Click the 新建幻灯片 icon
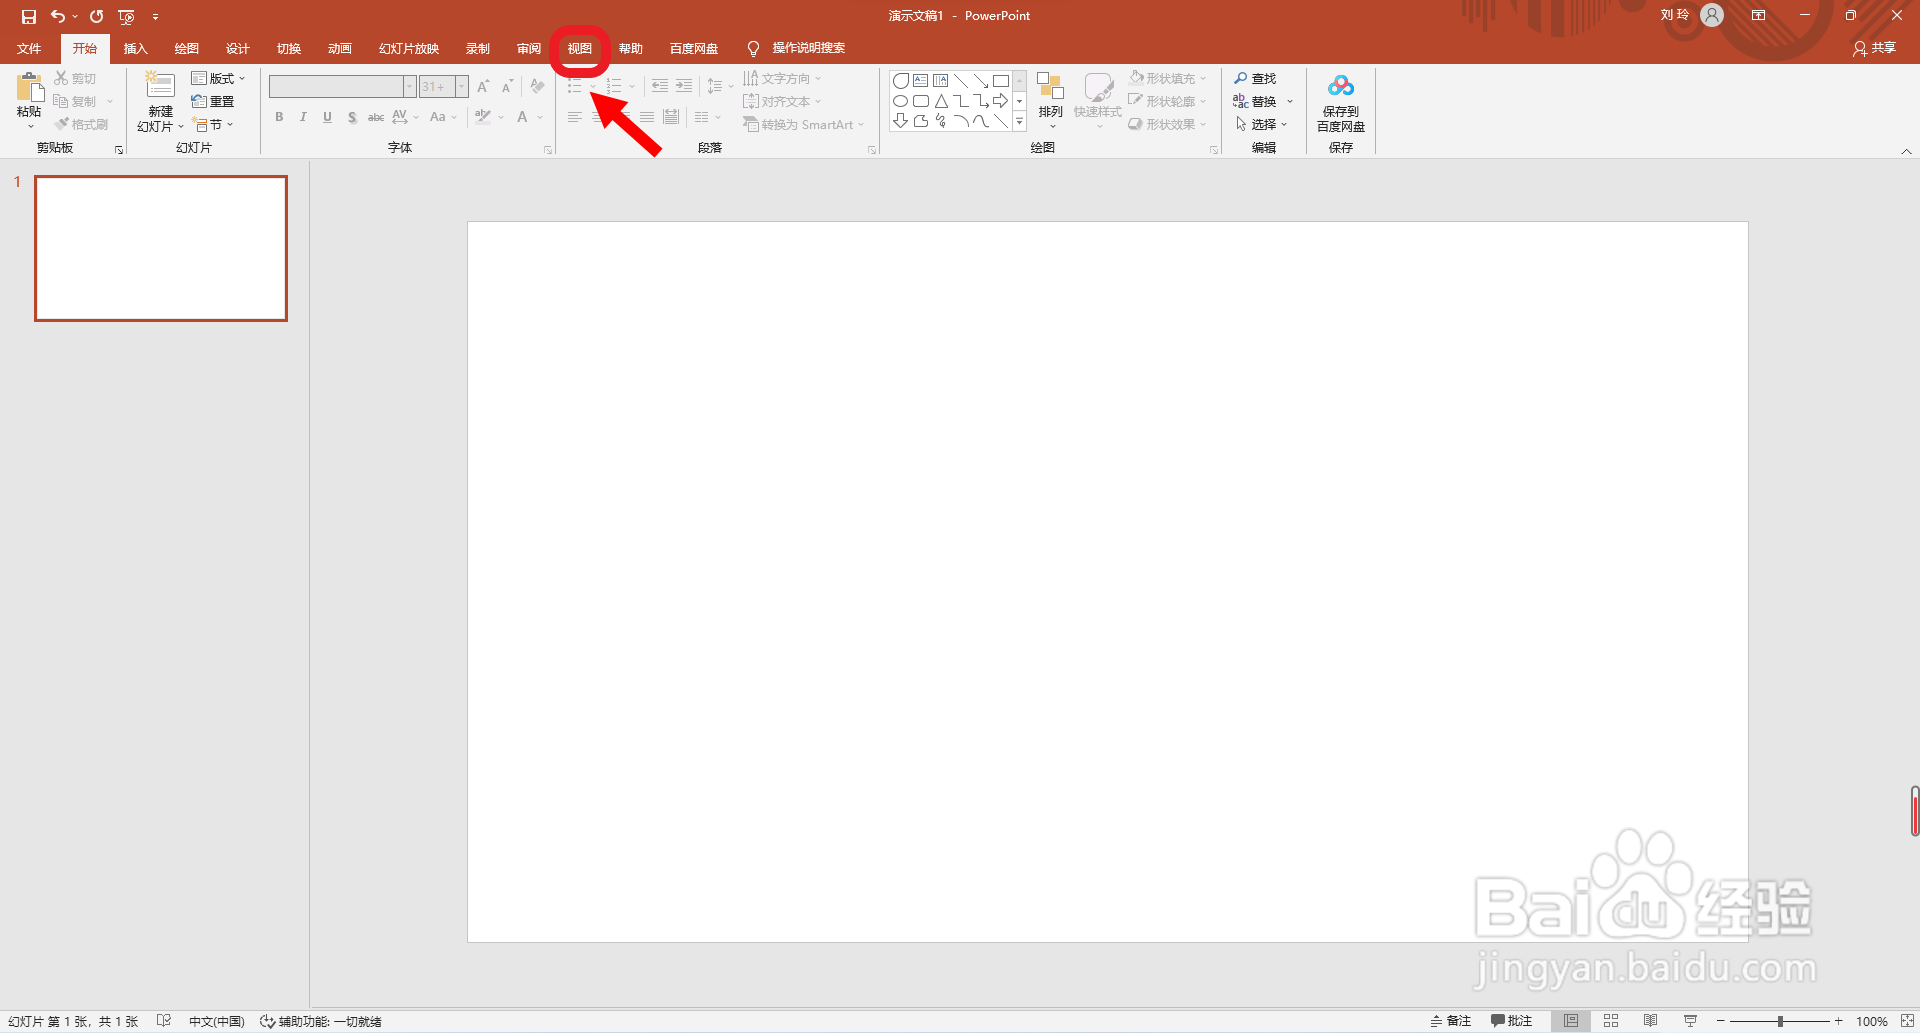This screenshot has width=1920, height=1033. (160, 86)
